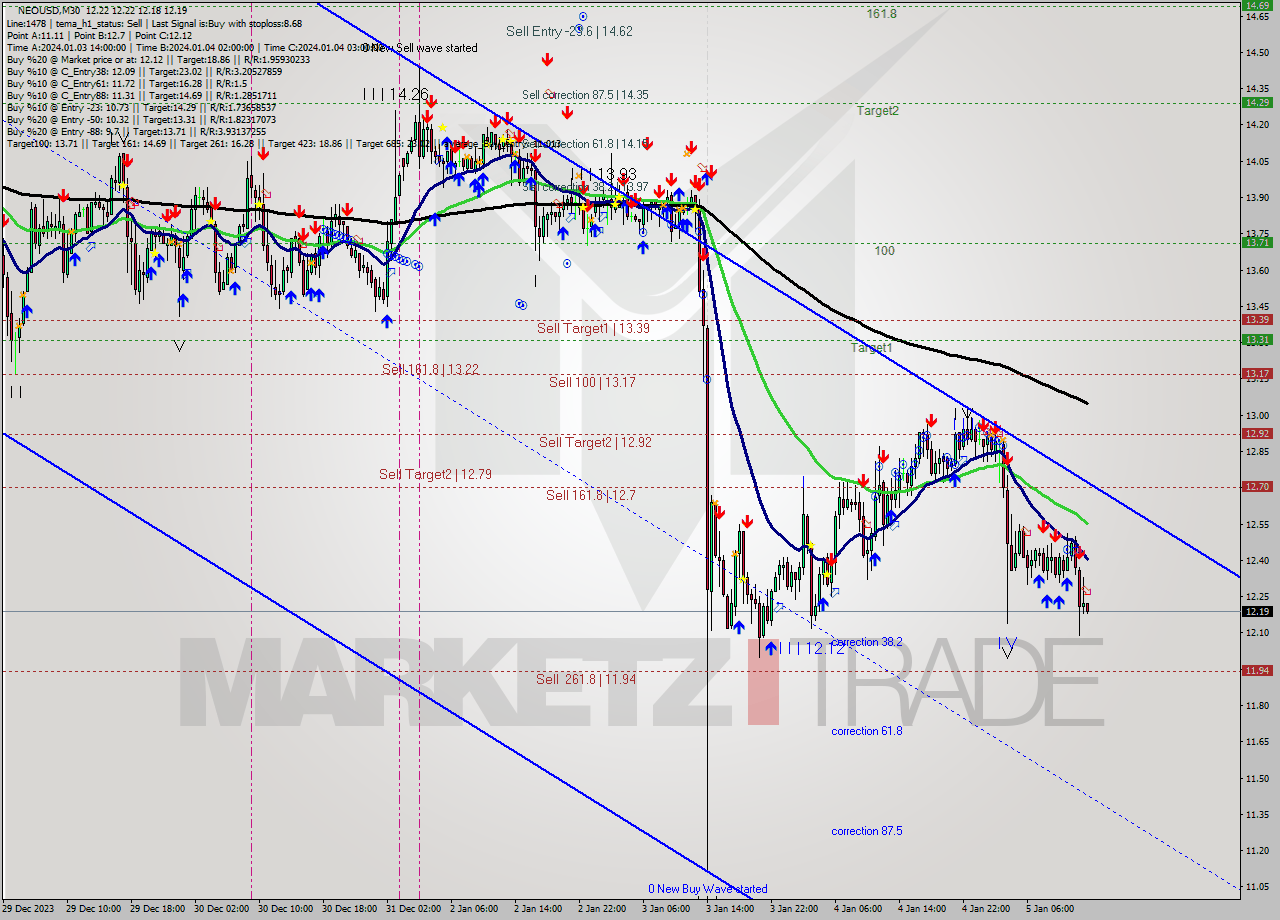The width and height of the screenshot is (1280, 920).
Task: Select the red 12.92 price tag
Action: point(1257,433)
